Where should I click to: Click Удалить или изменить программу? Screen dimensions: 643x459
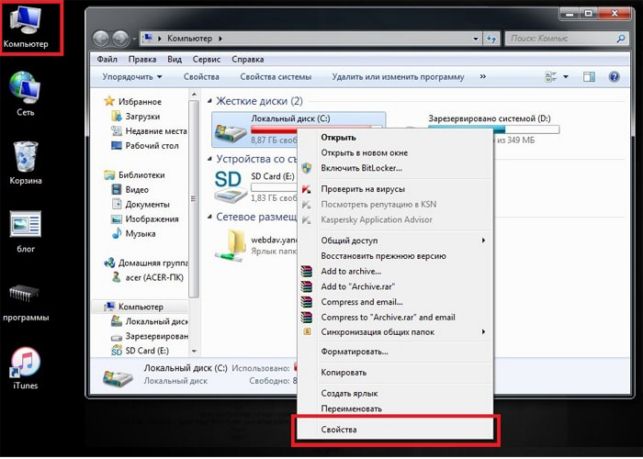(398, 77)
